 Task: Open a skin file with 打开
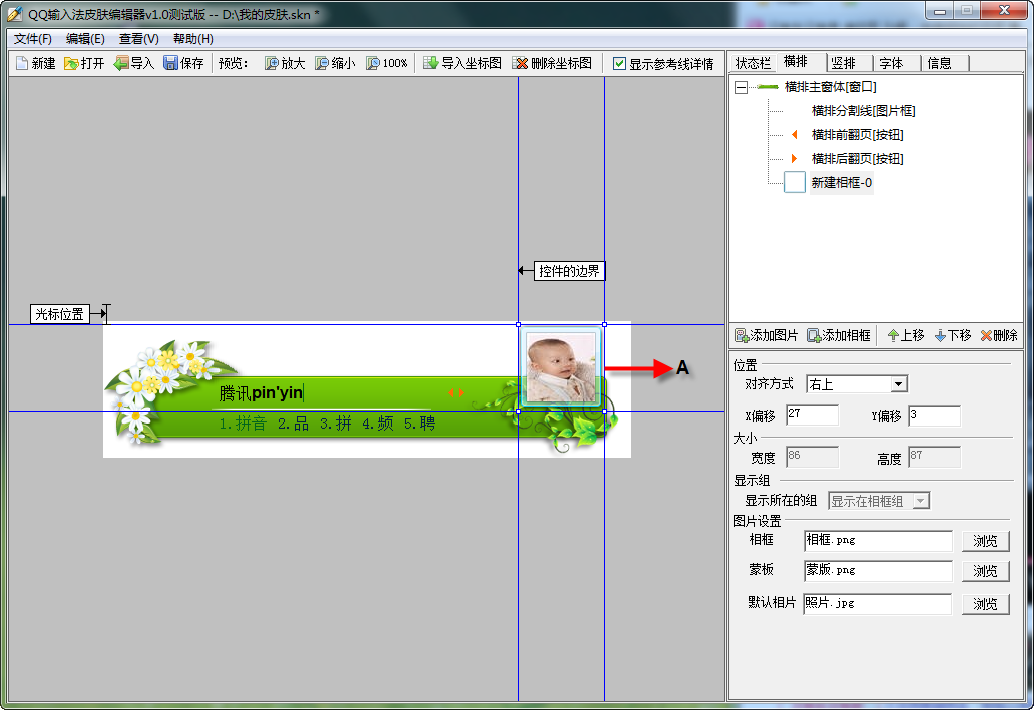pos(84,63)
